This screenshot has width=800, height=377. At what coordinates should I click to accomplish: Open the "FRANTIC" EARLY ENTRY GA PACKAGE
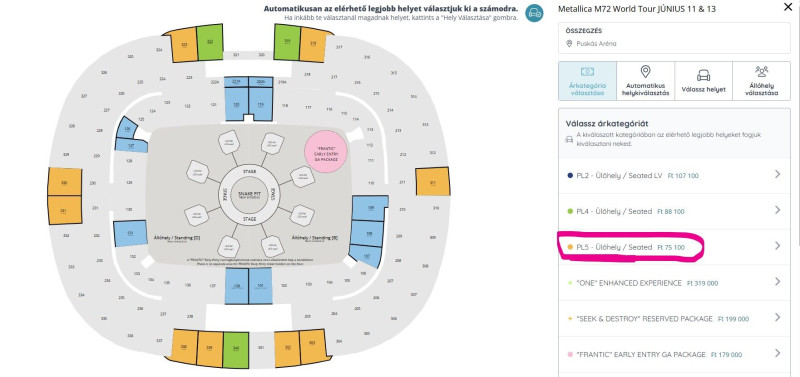click(674, 354)
